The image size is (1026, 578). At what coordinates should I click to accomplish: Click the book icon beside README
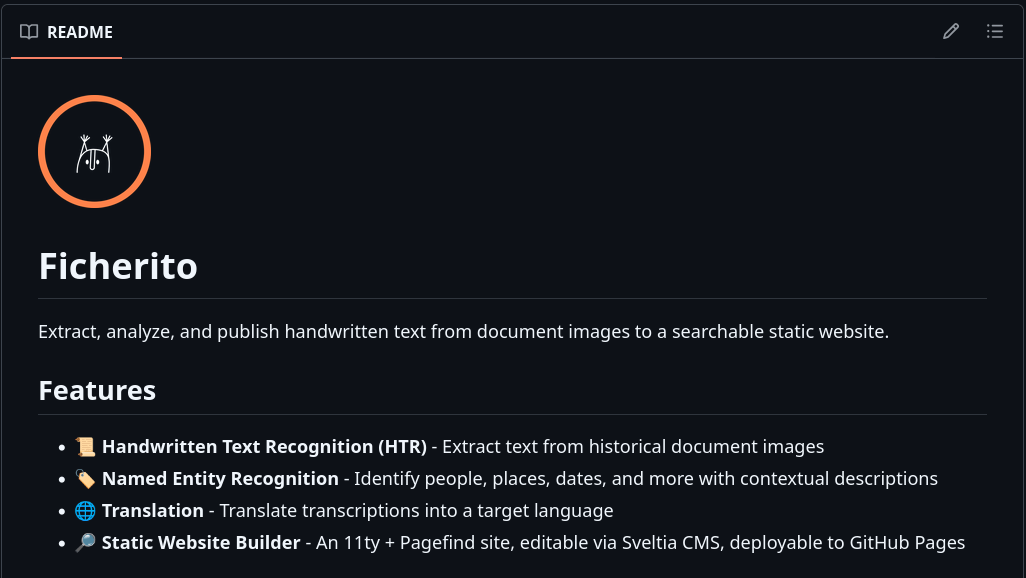(29, 31)
